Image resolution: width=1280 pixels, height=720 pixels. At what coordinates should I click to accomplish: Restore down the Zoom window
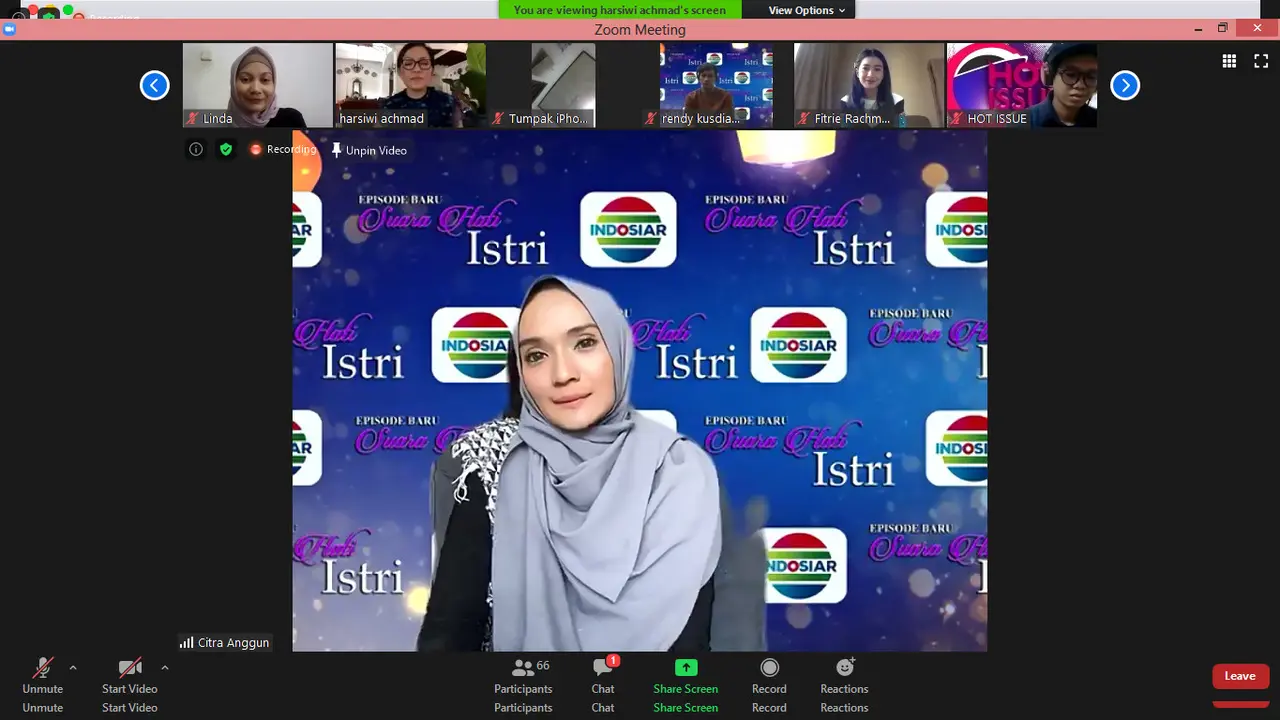tap(1222, 29)
